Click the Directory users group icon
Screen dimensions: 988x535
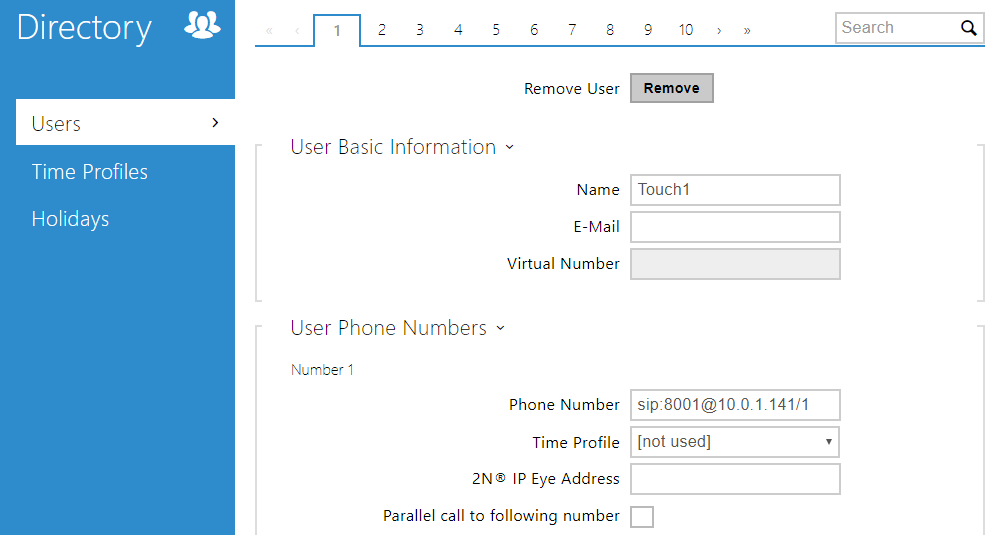[203, 27]
